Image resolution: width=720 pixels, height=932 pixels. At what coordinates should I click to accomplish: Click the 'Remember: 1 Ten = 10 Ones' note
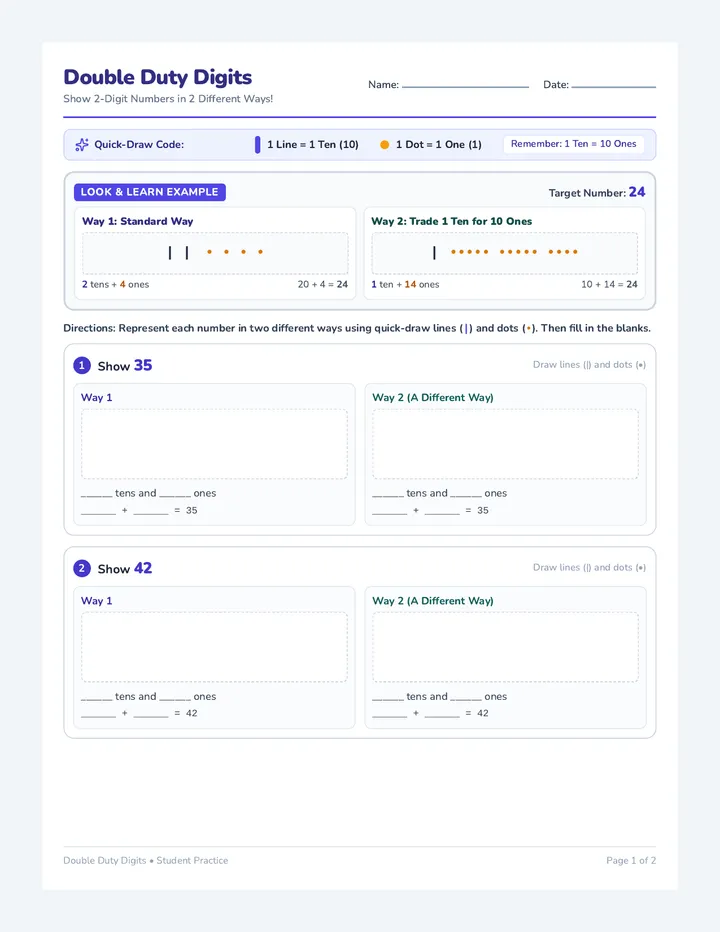pos(574,144)
